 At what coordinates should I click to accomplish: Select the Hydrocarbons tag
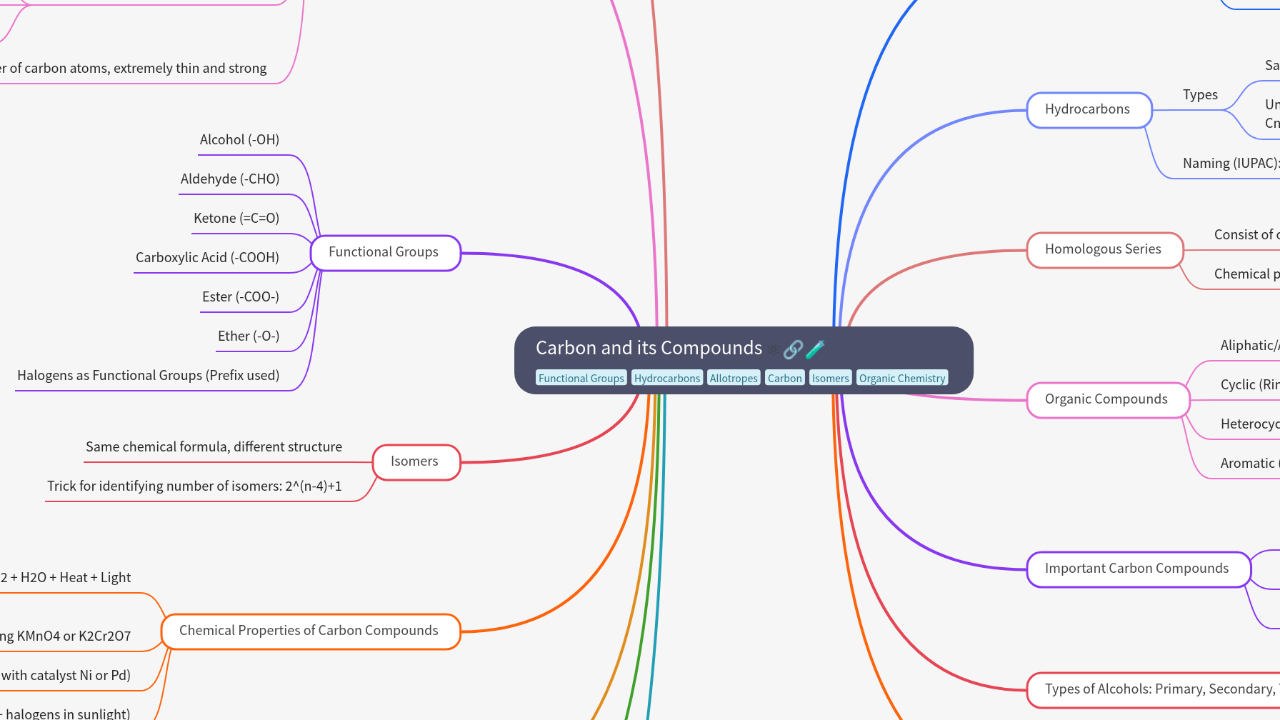(667, 378)
